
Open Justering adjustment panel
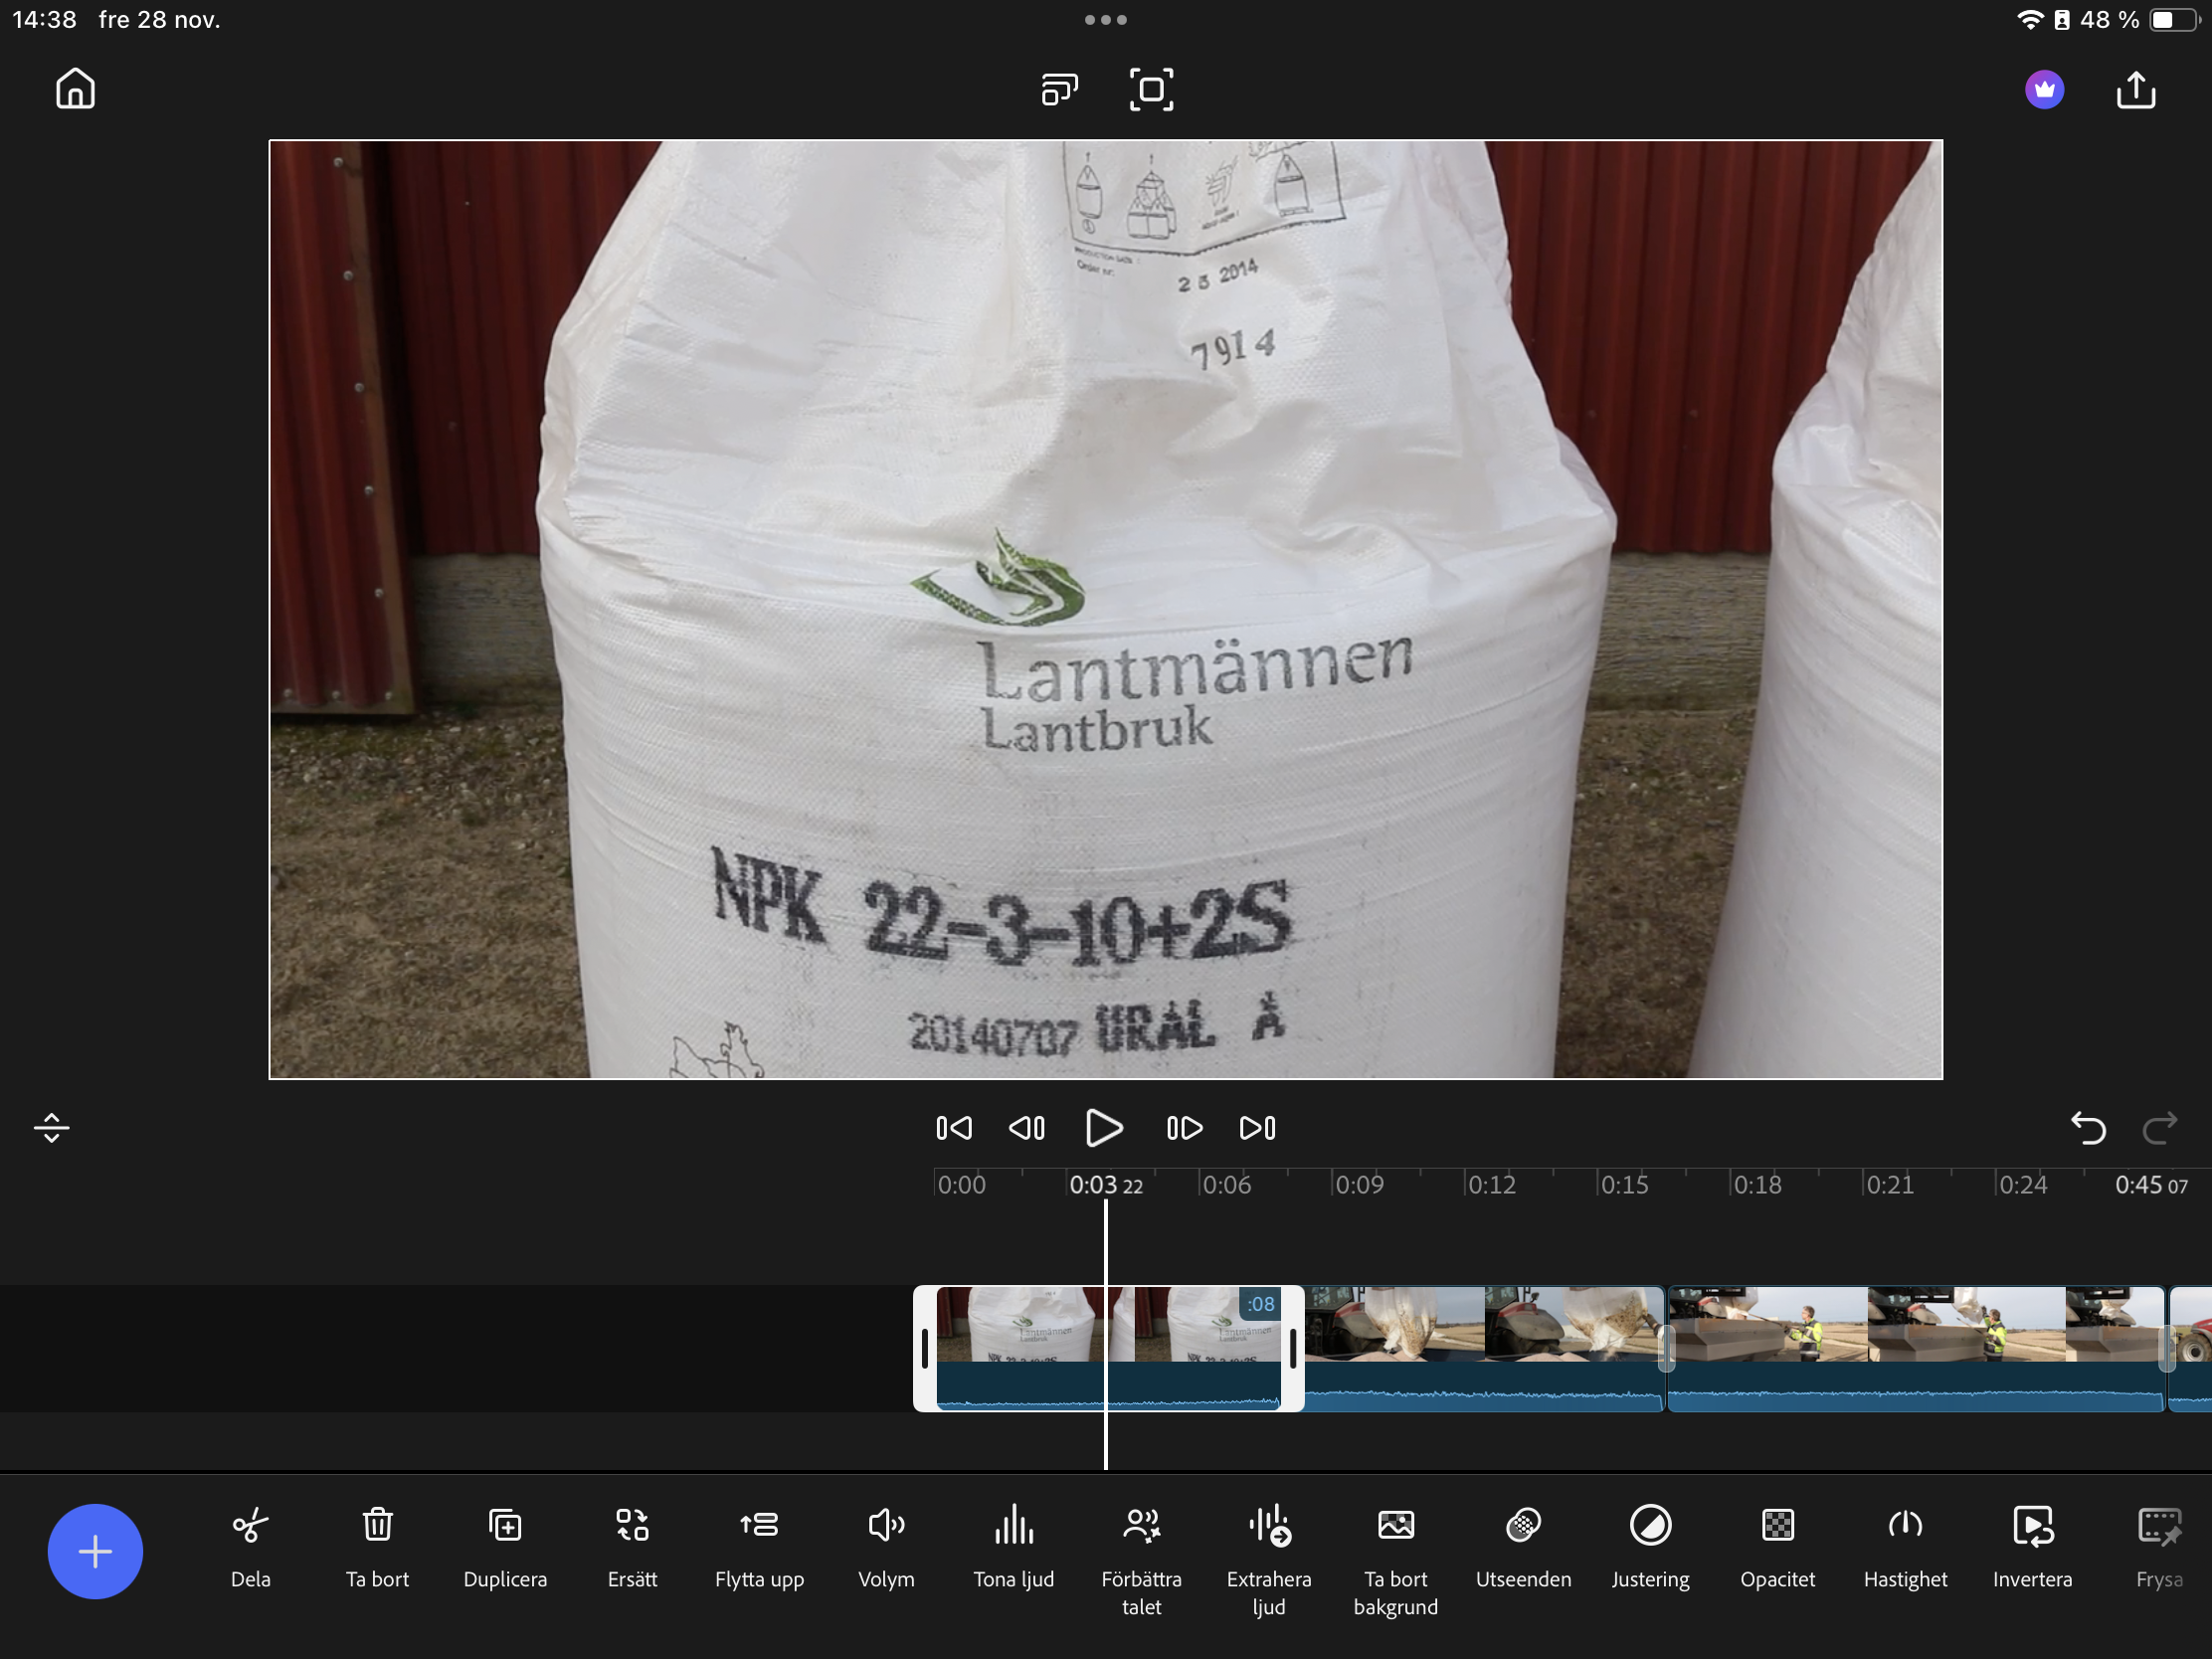coord(1650,1527)
